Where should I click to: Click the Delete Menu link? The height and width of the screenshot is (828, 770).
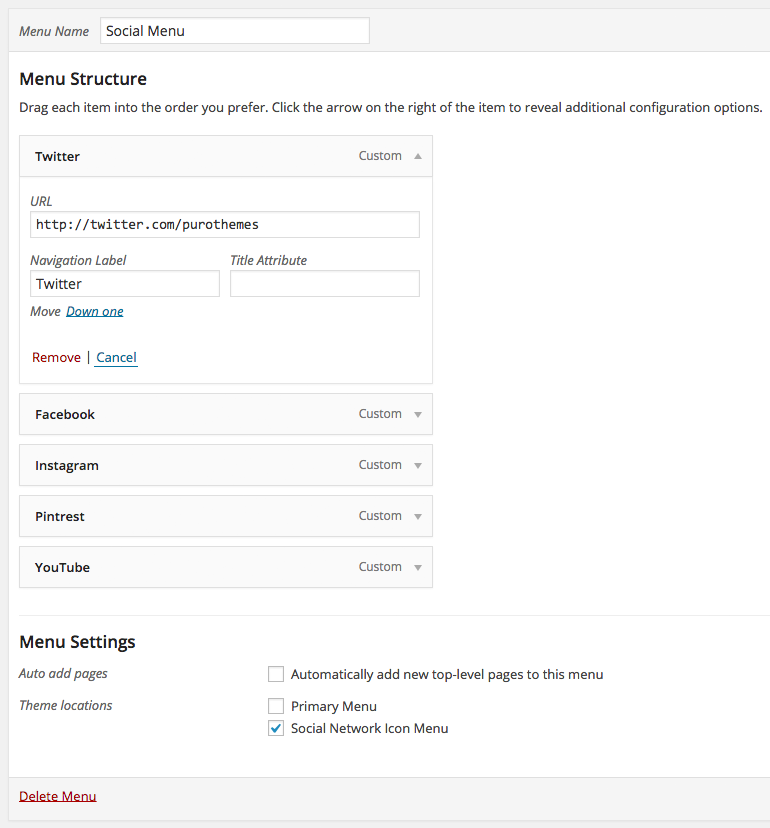click(x=57, y=795)
